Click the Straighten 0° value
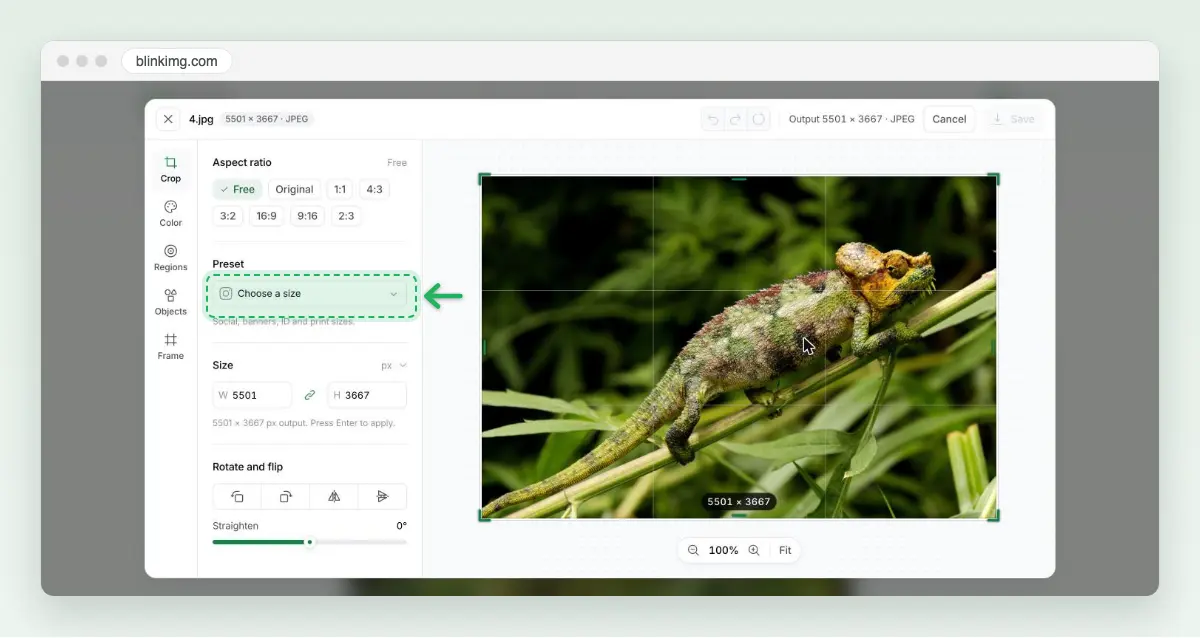 coord(401,526)
